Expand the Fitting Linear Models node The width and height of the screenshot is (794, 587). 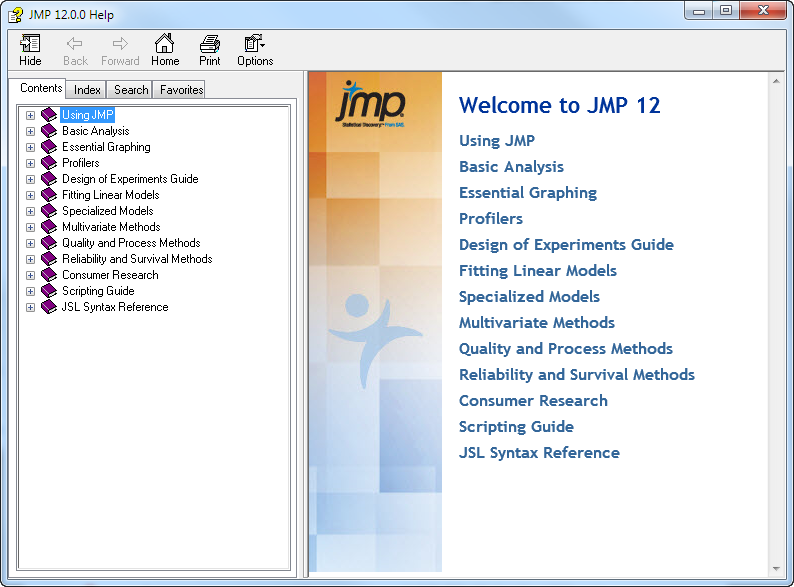point(30,195)
